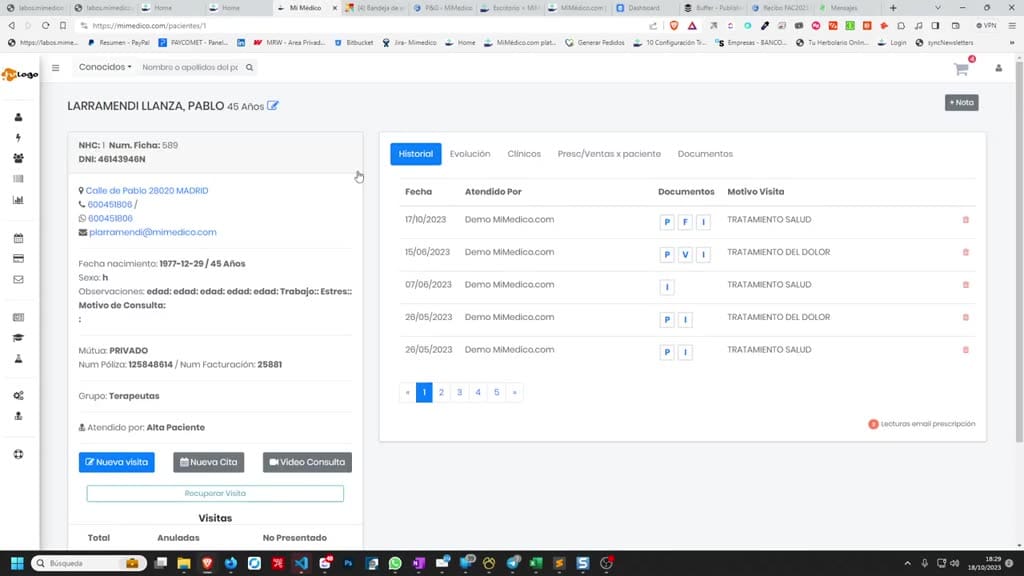This screenshot has width=1024, height=576.
Task: Expand the Conocidos dropdown
Action: [104, 67]
